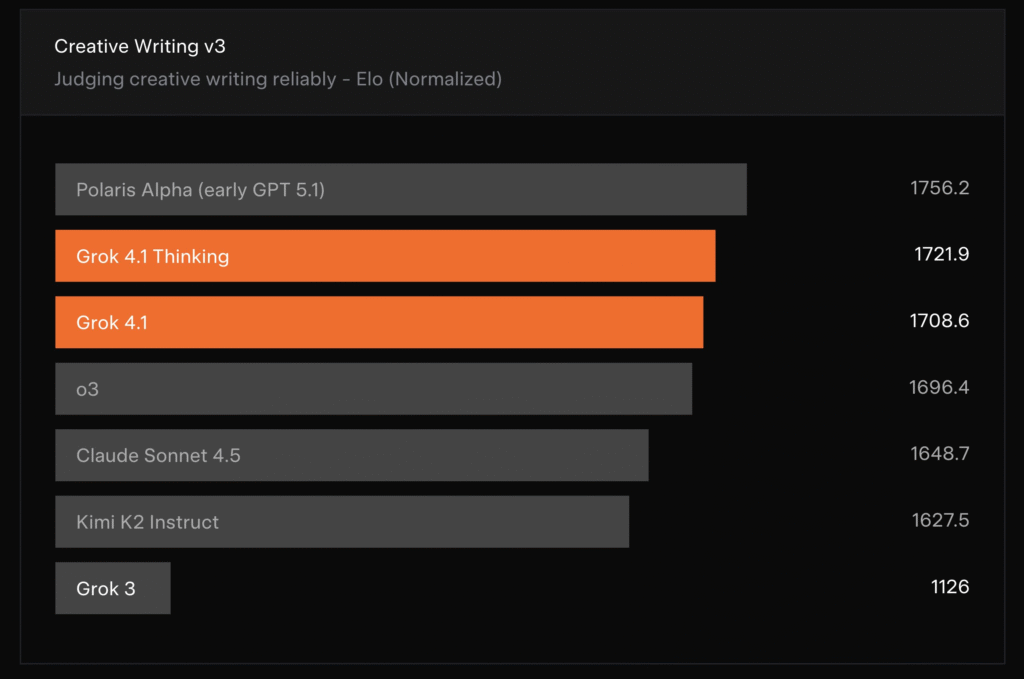This screenshot has height=679, width=1024.
Task: Click the "Grok 4.1 Thinking" label text
Action: pyautogui.click(x=152, y=256)
